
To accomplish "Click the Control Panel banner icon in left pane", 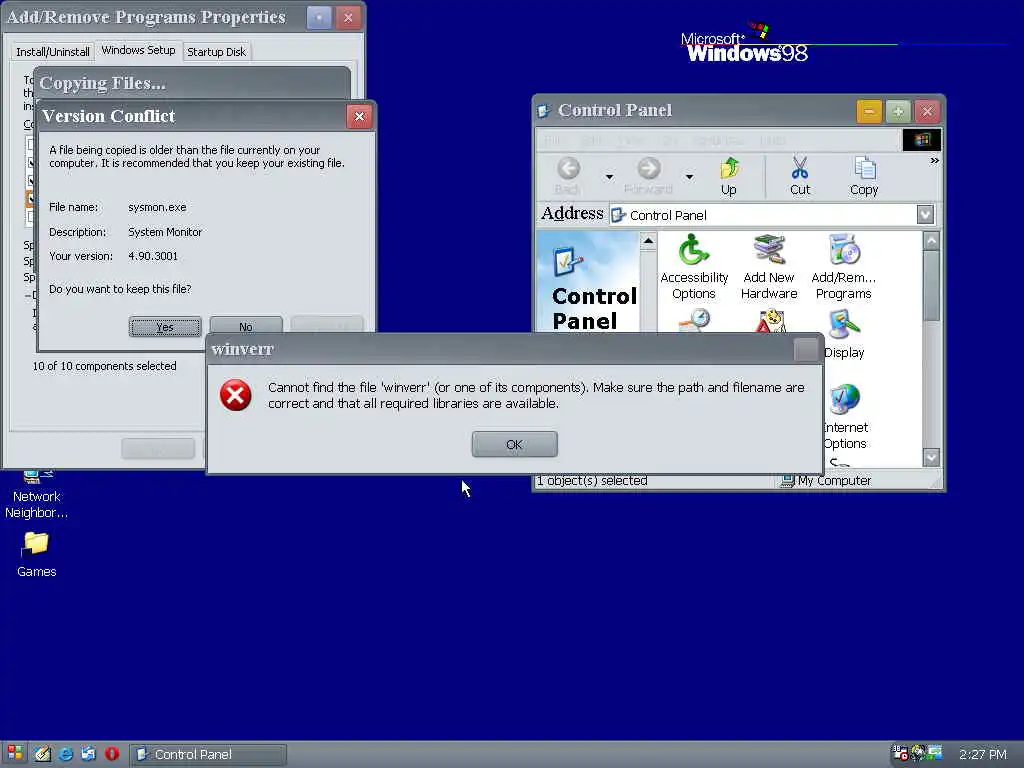I will (x=568, y=261).
